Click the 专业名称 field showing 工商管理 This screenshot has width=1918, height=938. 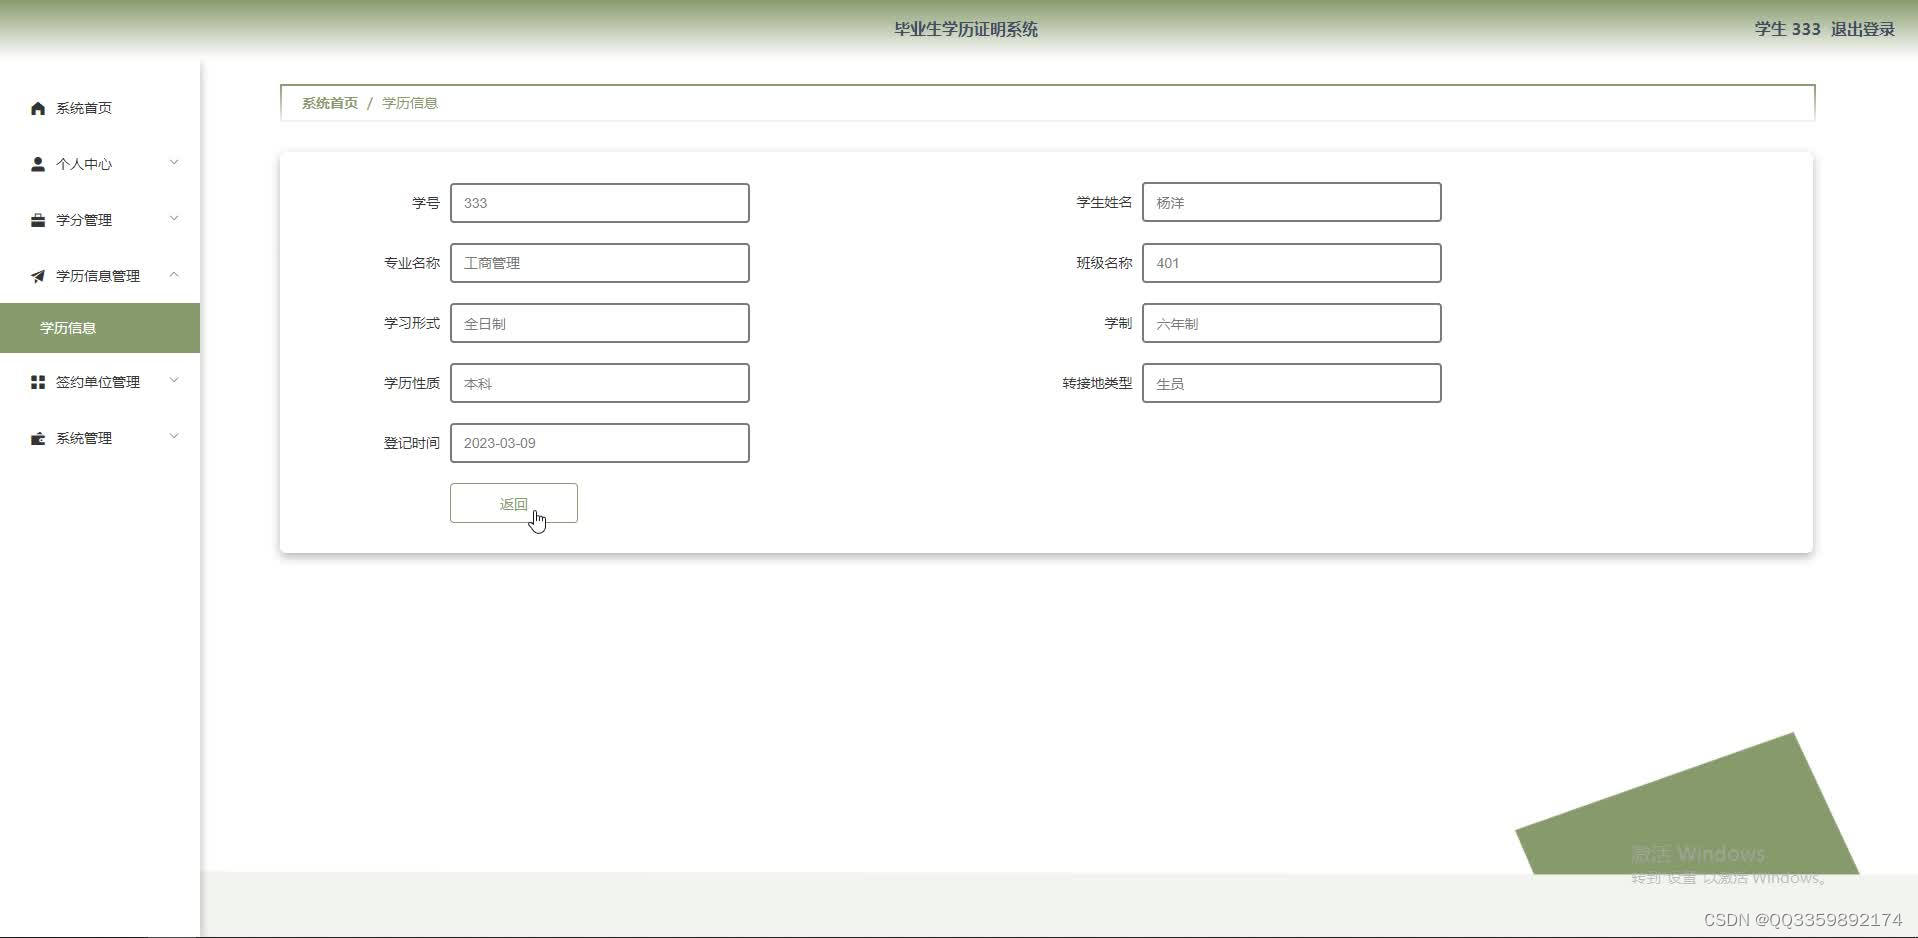(600, 263)
